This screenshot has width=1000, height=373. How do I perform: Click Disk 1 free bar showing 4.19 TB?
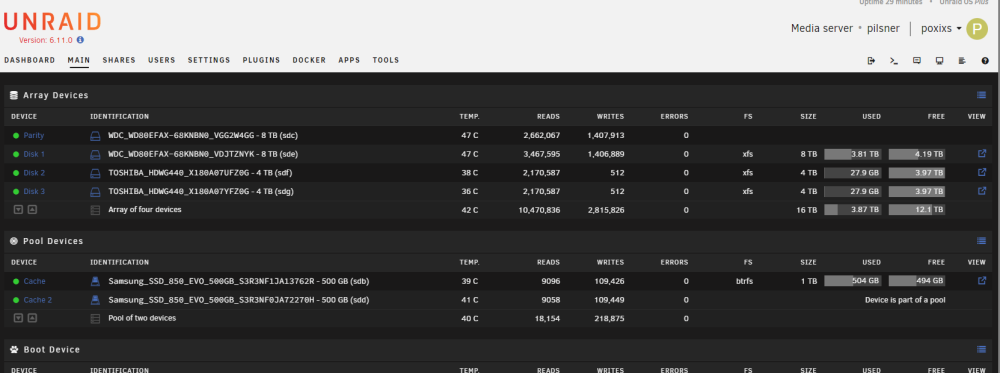916,154
